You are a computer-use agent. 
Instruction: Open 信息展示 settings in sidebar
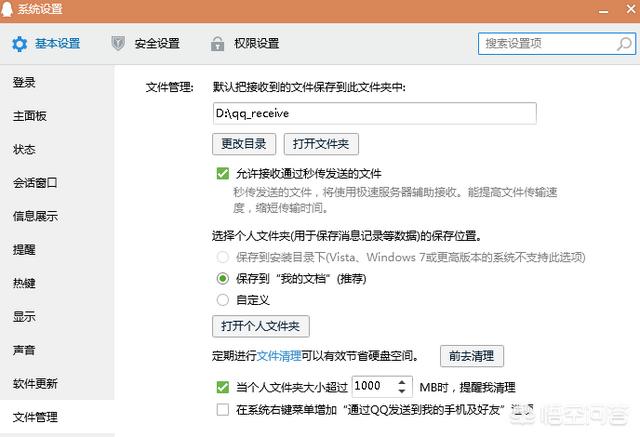[x=57, y=216]
